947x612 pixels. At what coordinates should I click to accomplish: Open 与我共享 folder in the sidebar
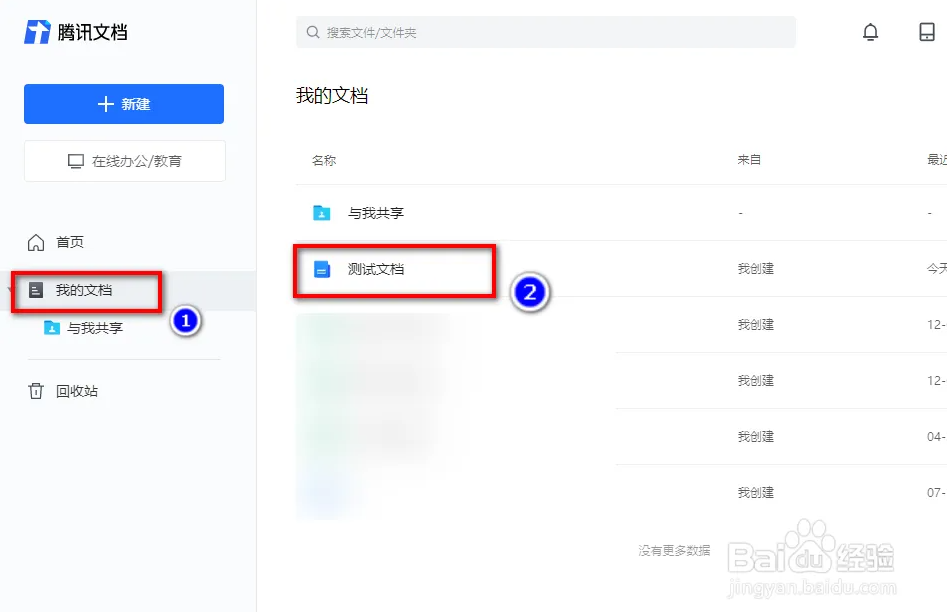pos(94,328)
